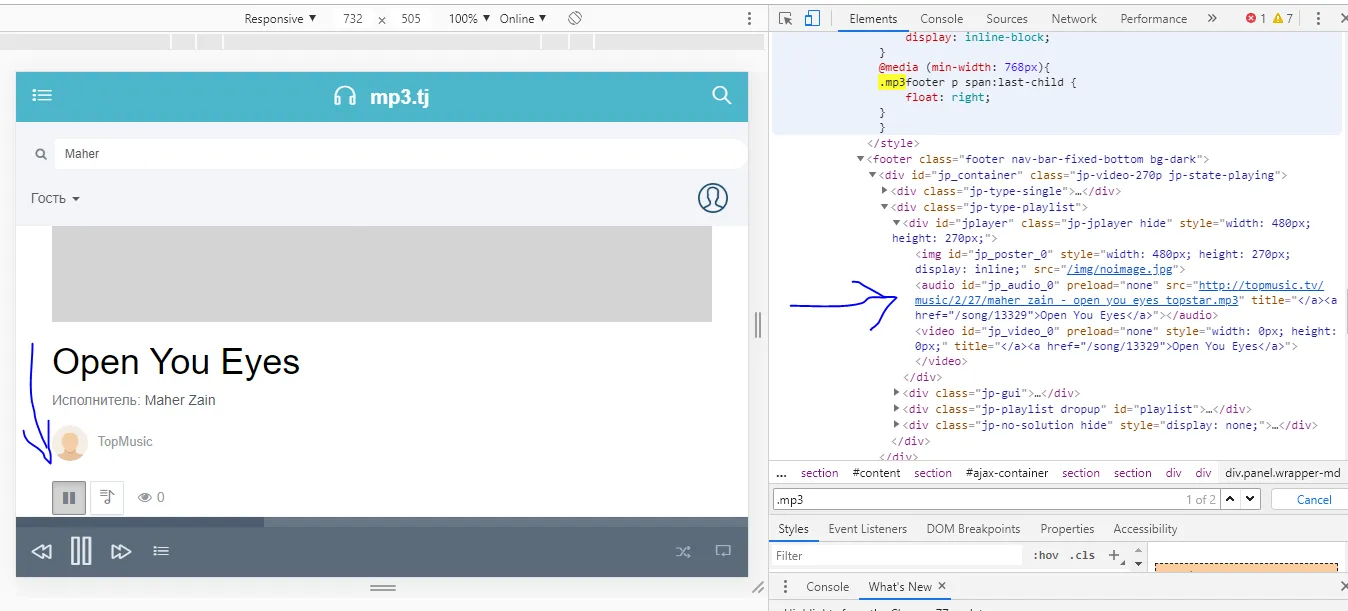The image size is (1348, 611).
Task: Switch to the Console tab
Action: coord(942,19)
